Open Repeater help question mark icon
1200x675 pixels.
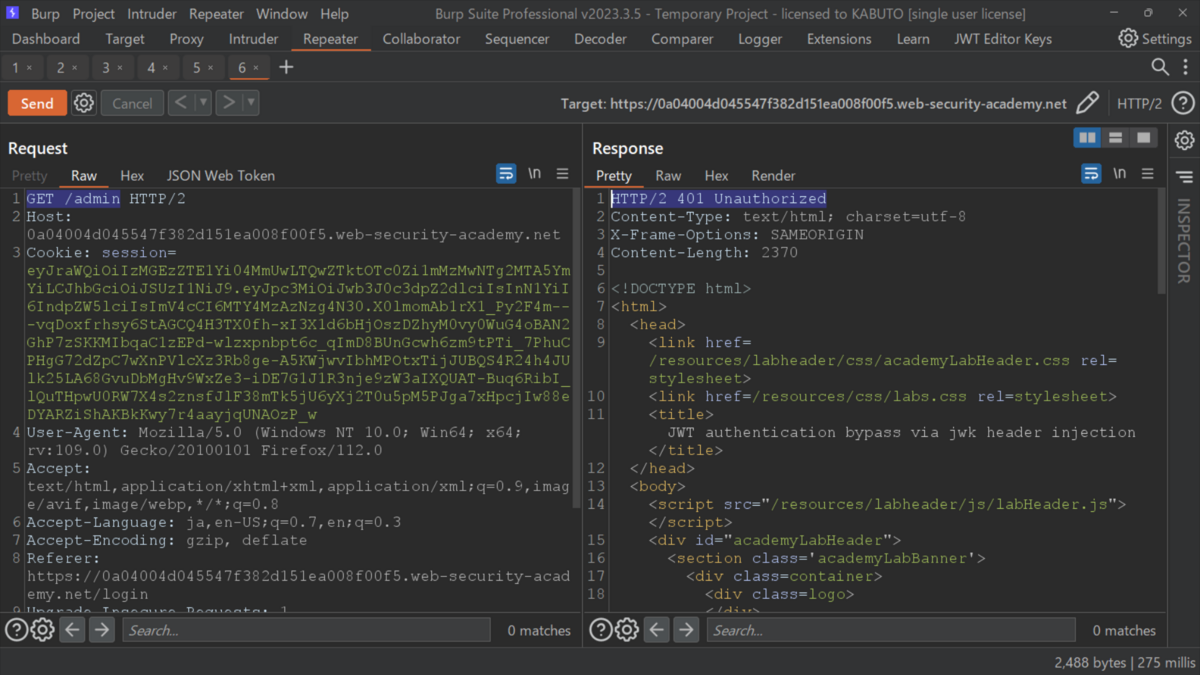click(x=1183, y=103)
